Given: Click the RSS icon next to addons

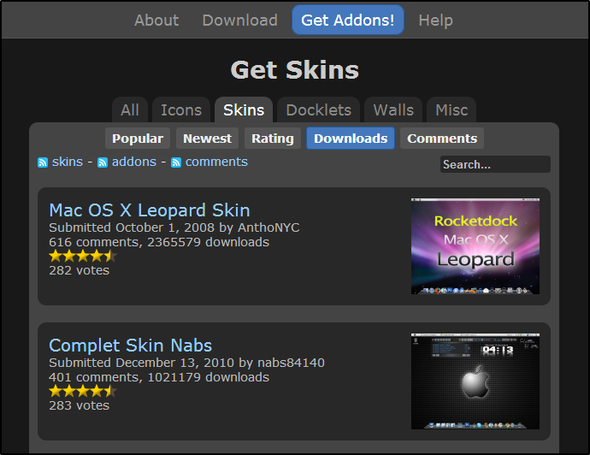Looking at the screenshot, I should [x=102, y=163].
